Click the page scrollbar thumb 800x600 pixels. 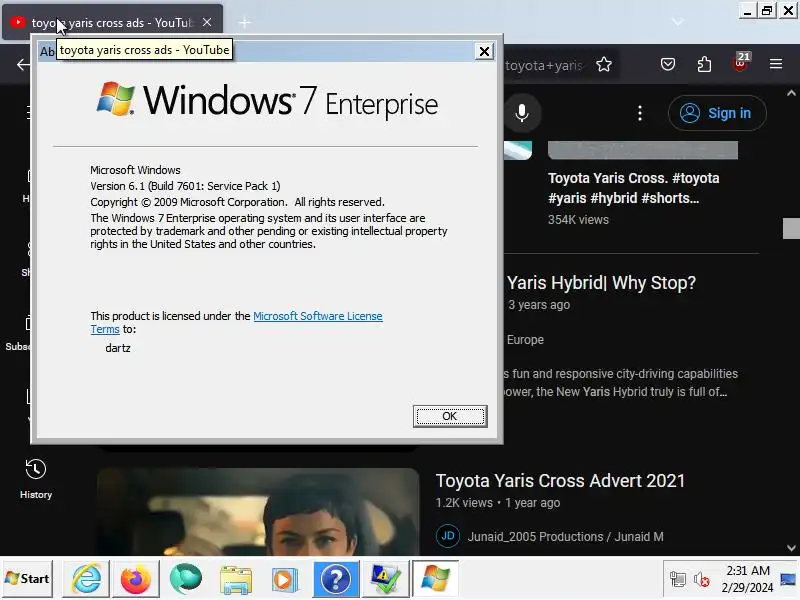point(791,228)
